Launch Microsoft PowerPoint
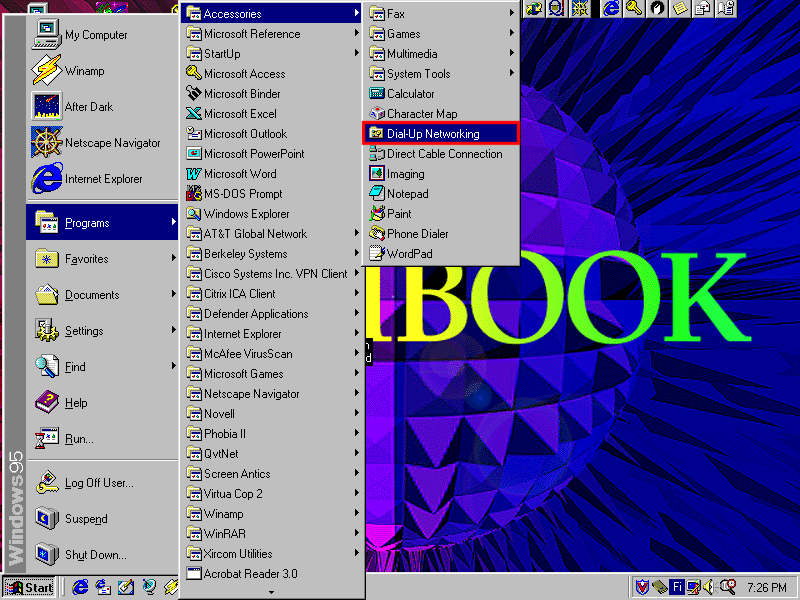Image resolution: width=800 pixels, height=600 pixels. [x=272, y=154]
